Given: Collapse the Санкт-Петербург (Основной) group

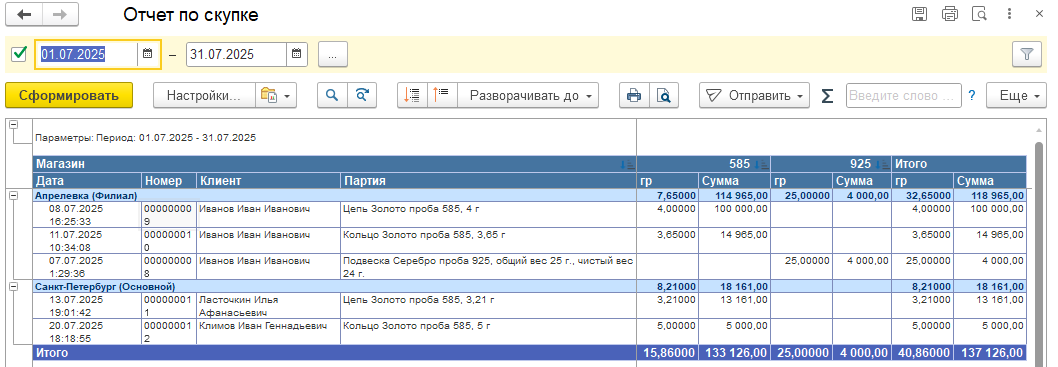Looking at the screenshot, I should [13, 287].
